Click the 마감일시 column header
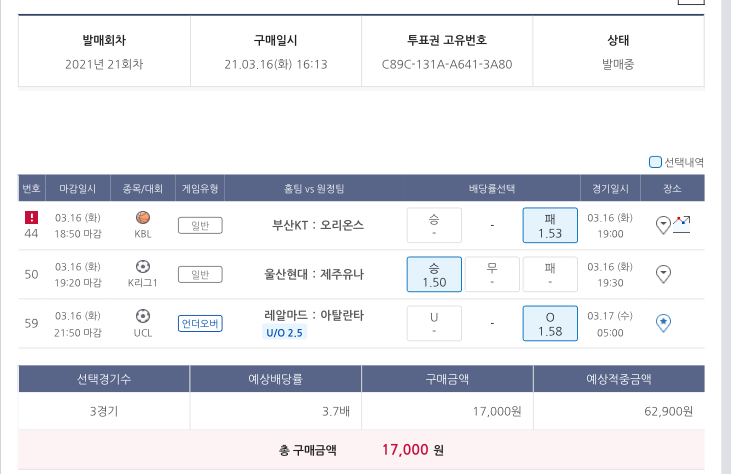This screenshot has width=731, height=474. tap(78, 188)
